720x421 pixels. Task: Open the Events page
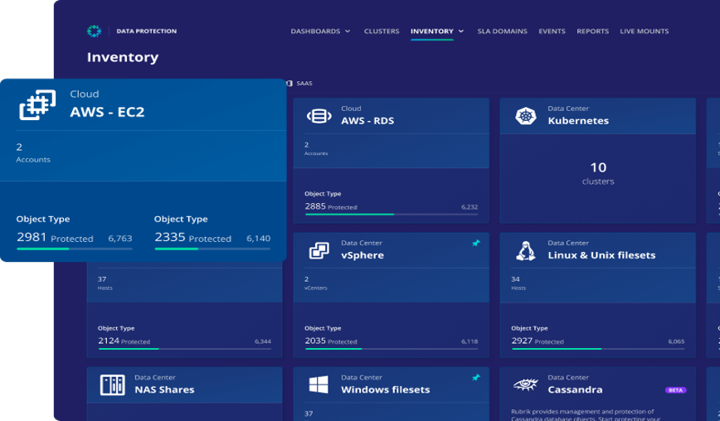coord(552,31)
